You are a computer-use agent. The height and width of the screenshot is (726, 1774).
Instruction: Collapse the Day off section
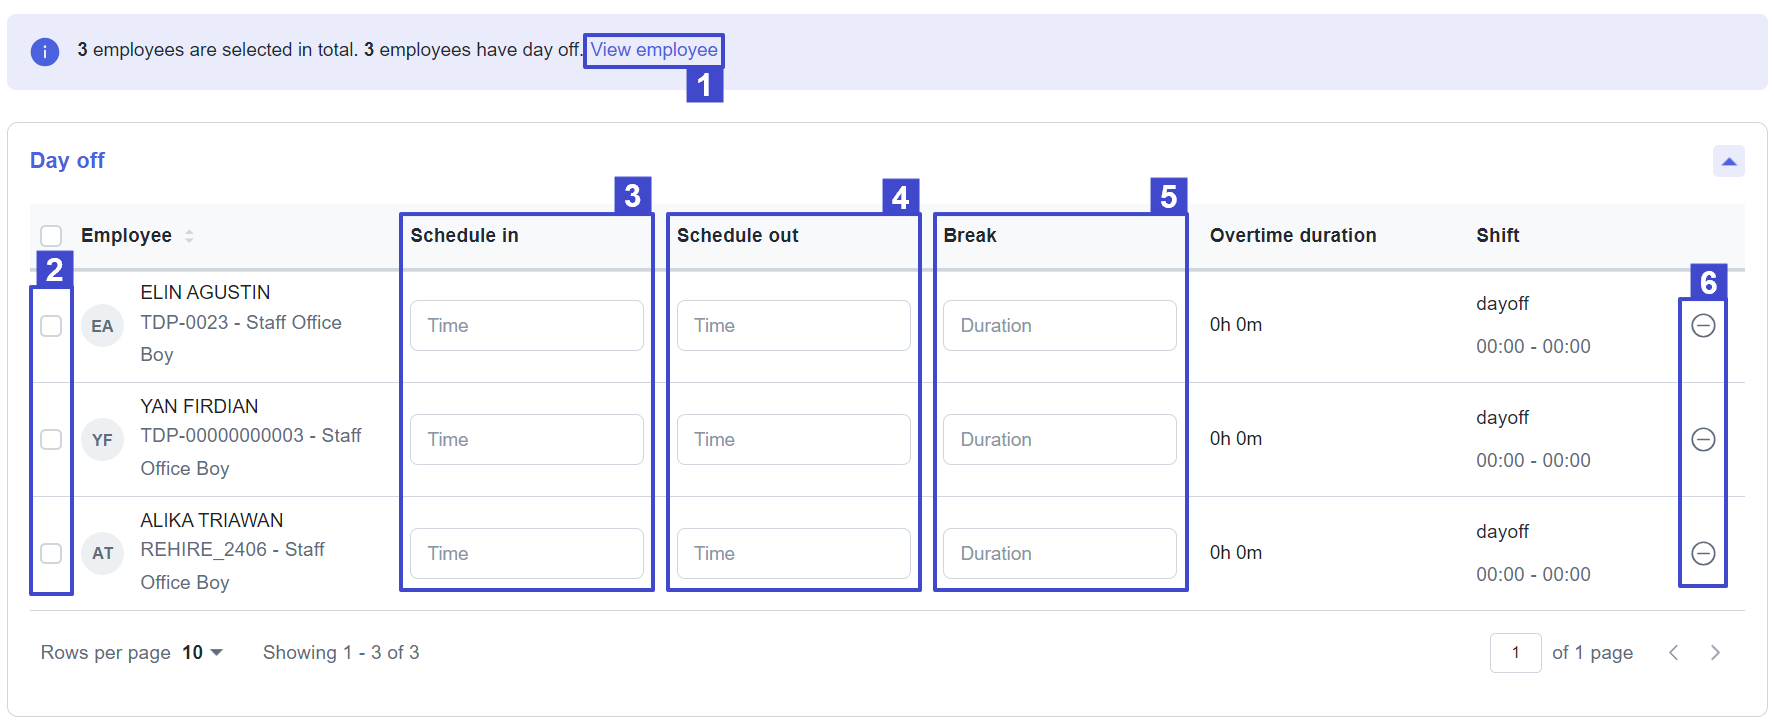coord(1728,161)
